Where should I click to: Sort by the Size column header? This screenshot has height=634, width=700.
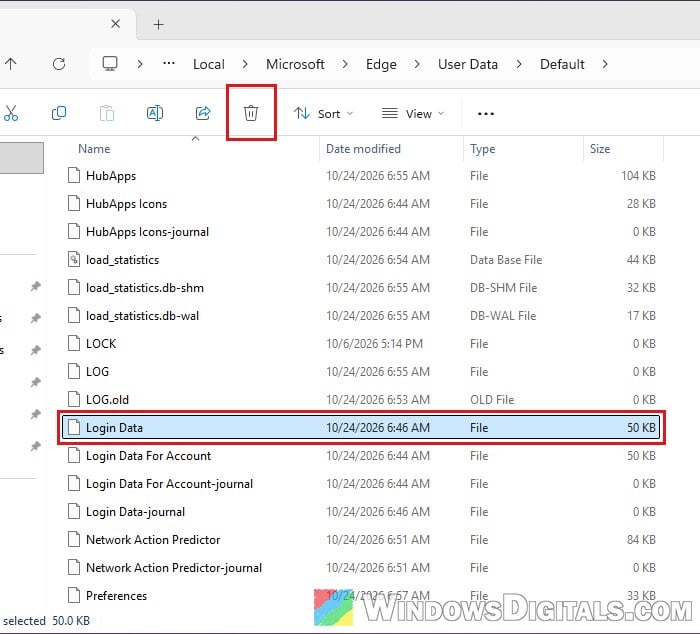click(x=600, y=149)
